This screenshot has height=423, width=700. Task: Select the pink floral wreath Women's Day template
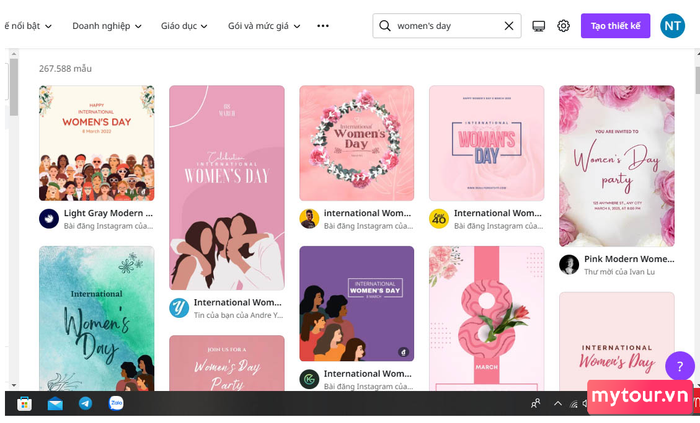[x=357, y=143]
